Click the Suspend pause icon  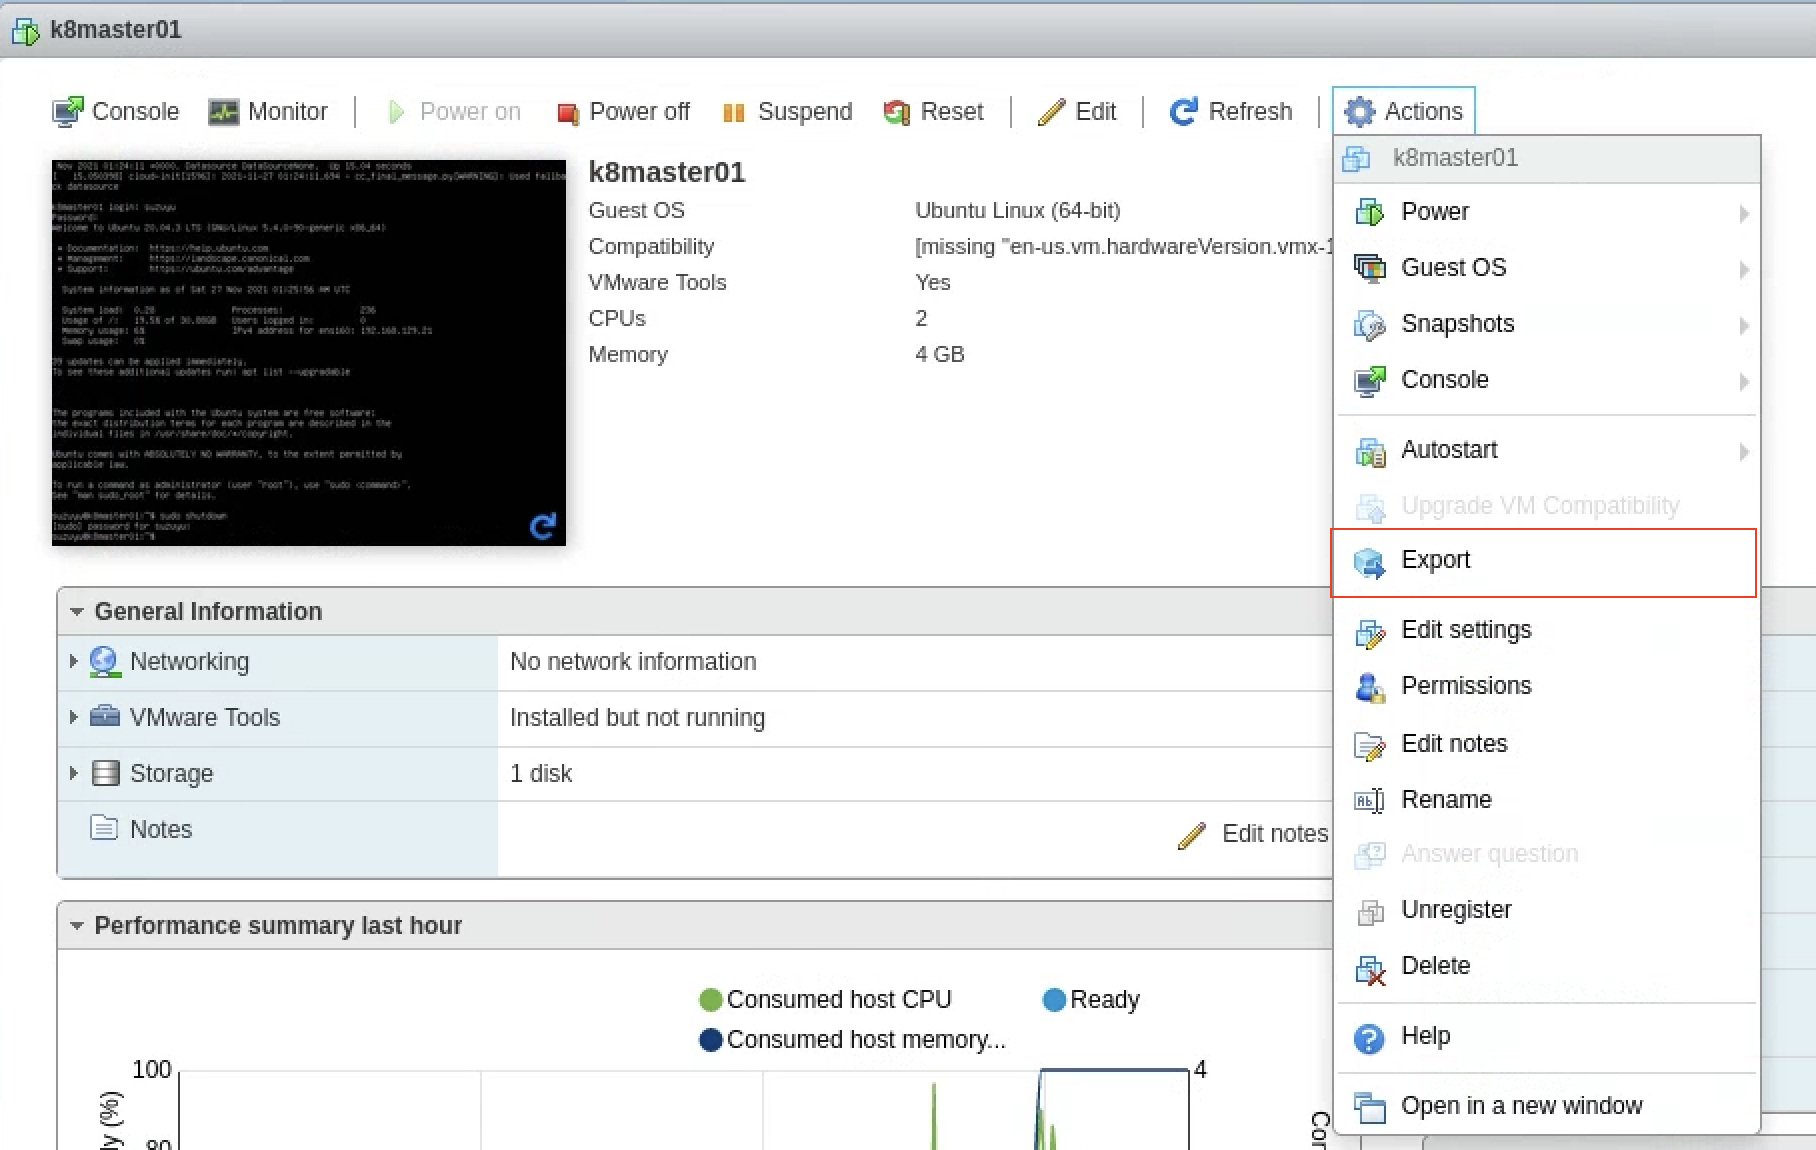[734, 113]
